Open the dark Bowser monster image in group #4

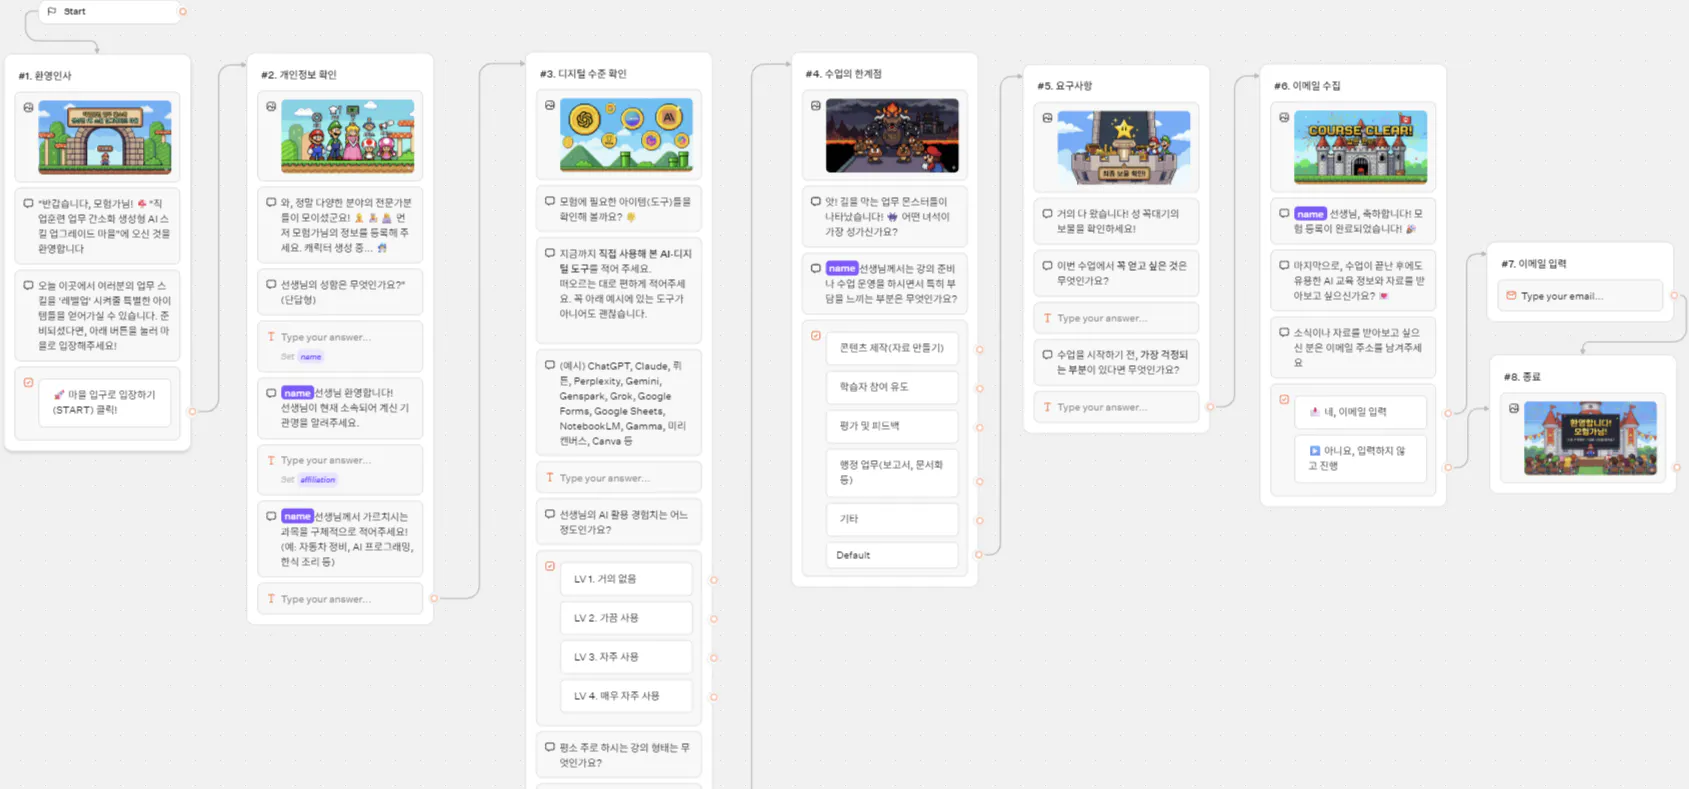tap(892, 135)
